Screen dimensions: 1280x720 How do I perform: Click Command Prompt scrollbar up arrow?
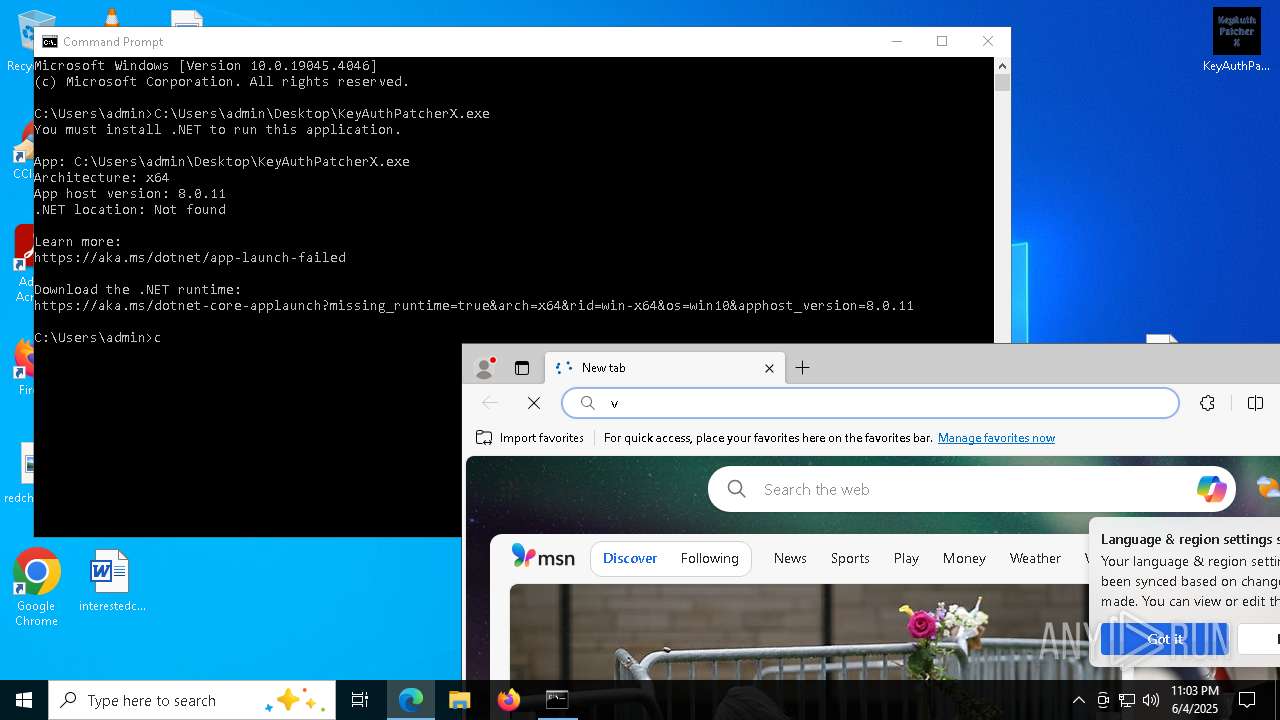click(1002, 65)
